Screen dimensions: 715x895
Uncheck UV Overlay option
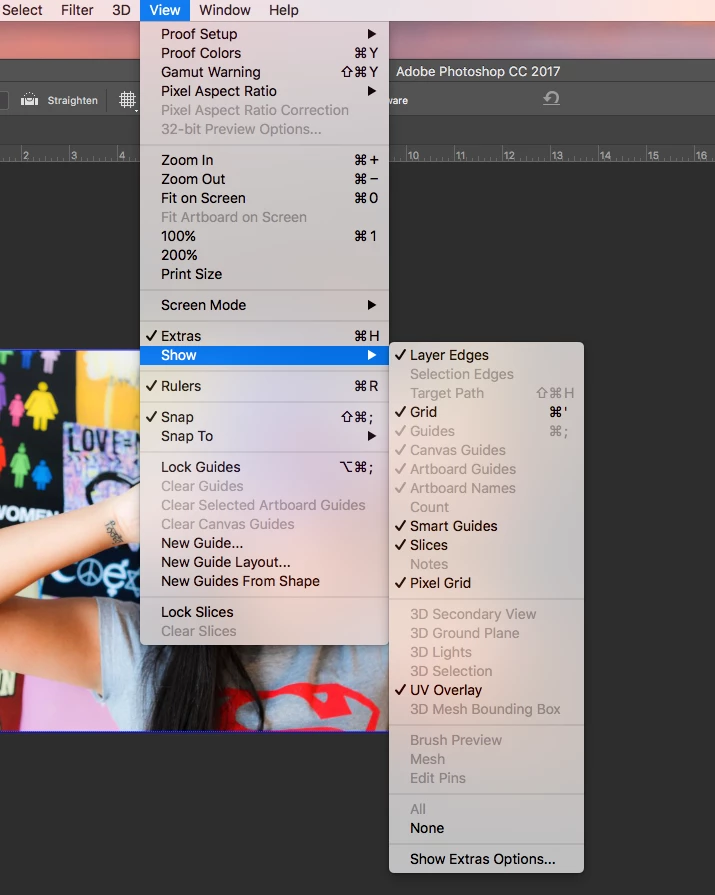click(x=486, y=690)
